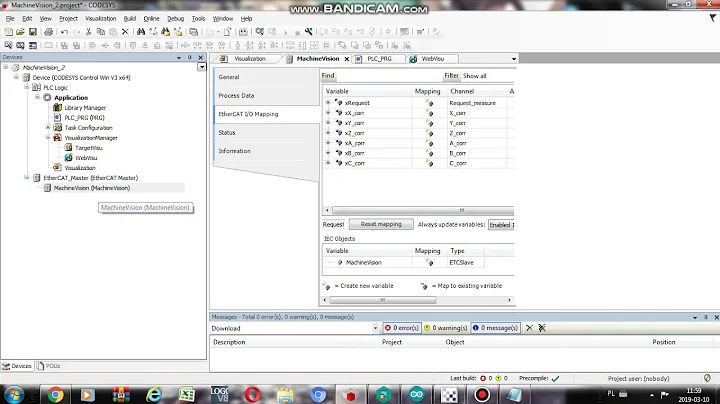Click the WebVisu globe icon in tree
Image resolution: width=720 pixels, height=404 pixels.
click(x=68, y=157)
